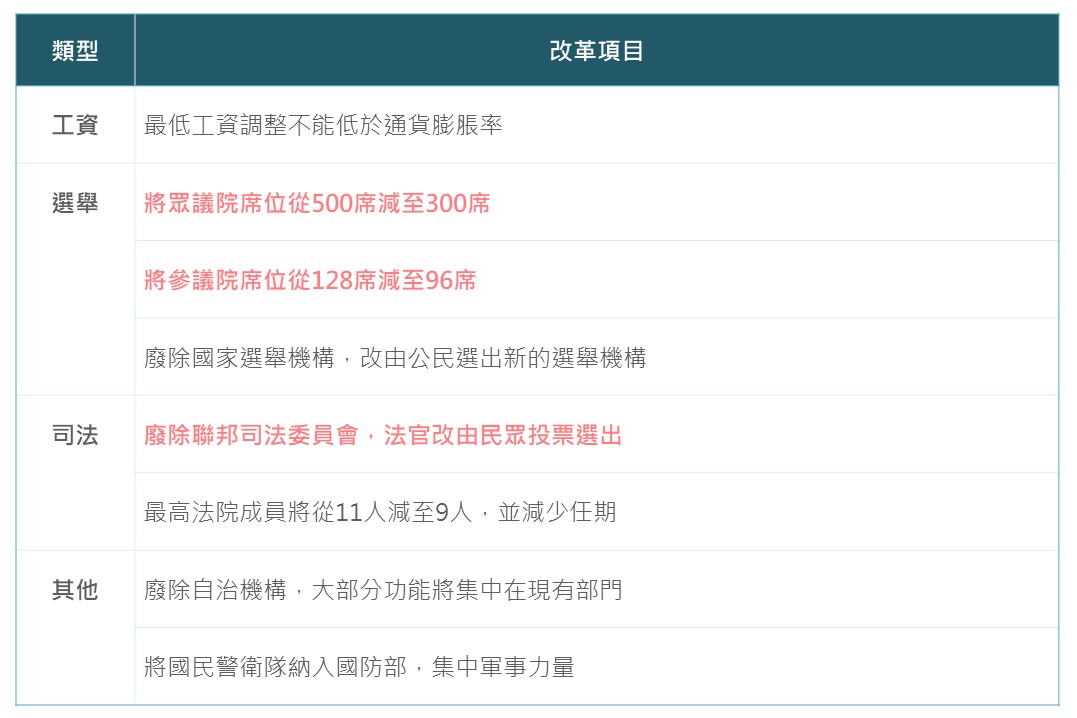Viewport: 1077px width, 718px height.
Task: Click 96席 in the 參議院 row
Action: pos(451,281)
